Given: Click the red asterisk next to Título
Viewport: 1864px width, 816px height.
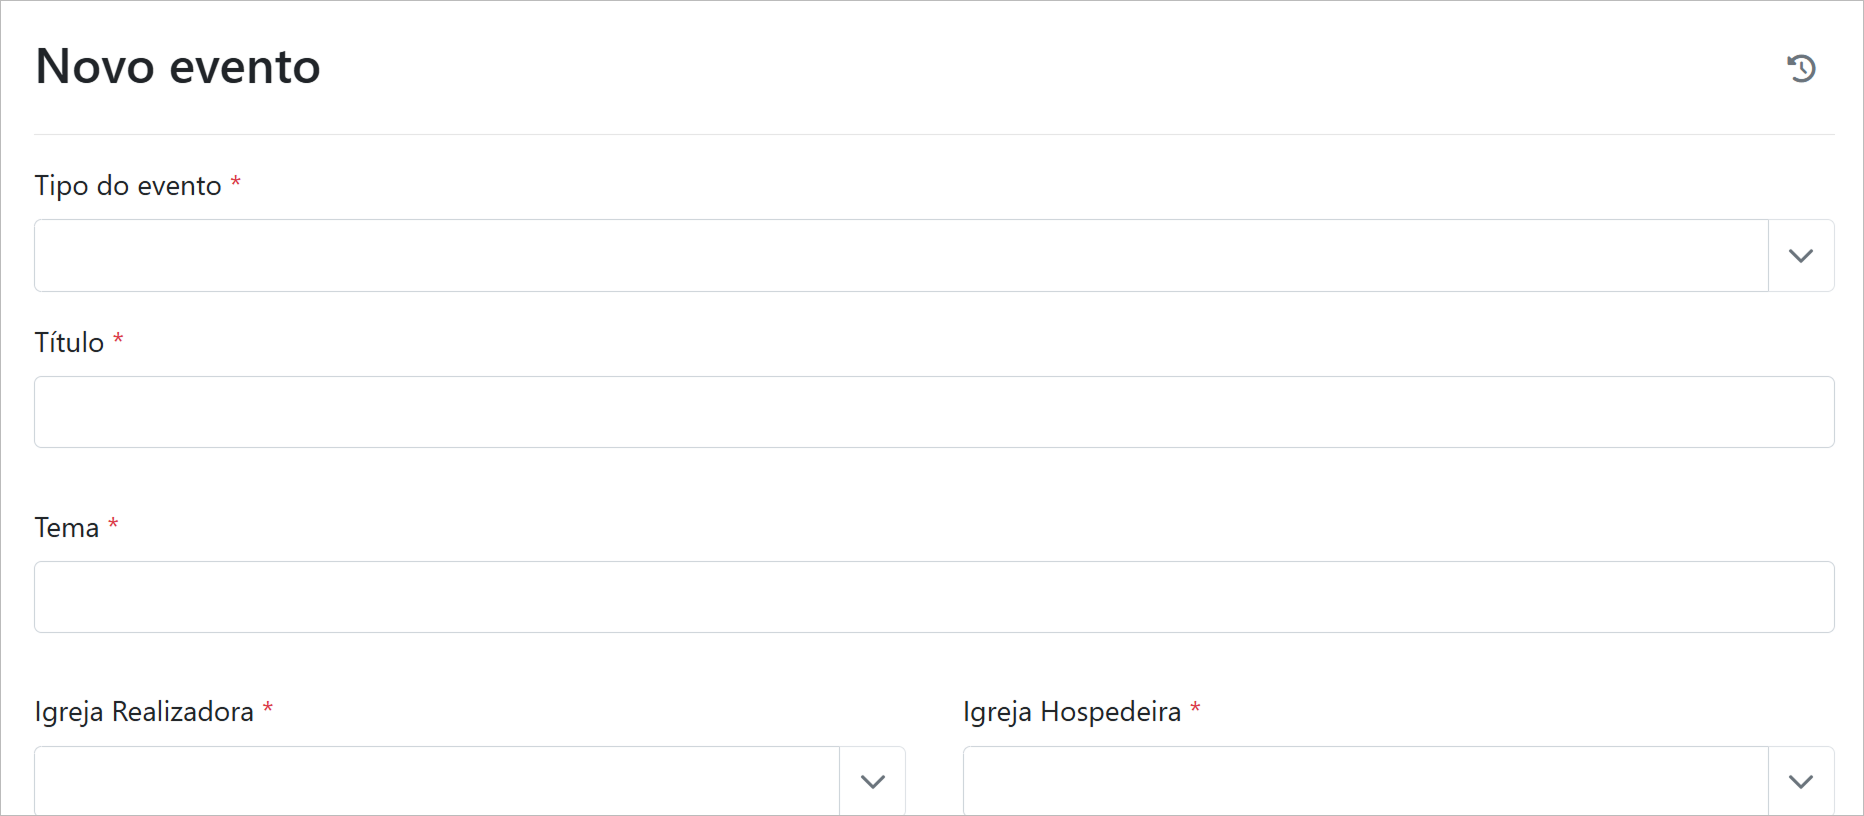Looking at the screenshot, I should point(118,339).
